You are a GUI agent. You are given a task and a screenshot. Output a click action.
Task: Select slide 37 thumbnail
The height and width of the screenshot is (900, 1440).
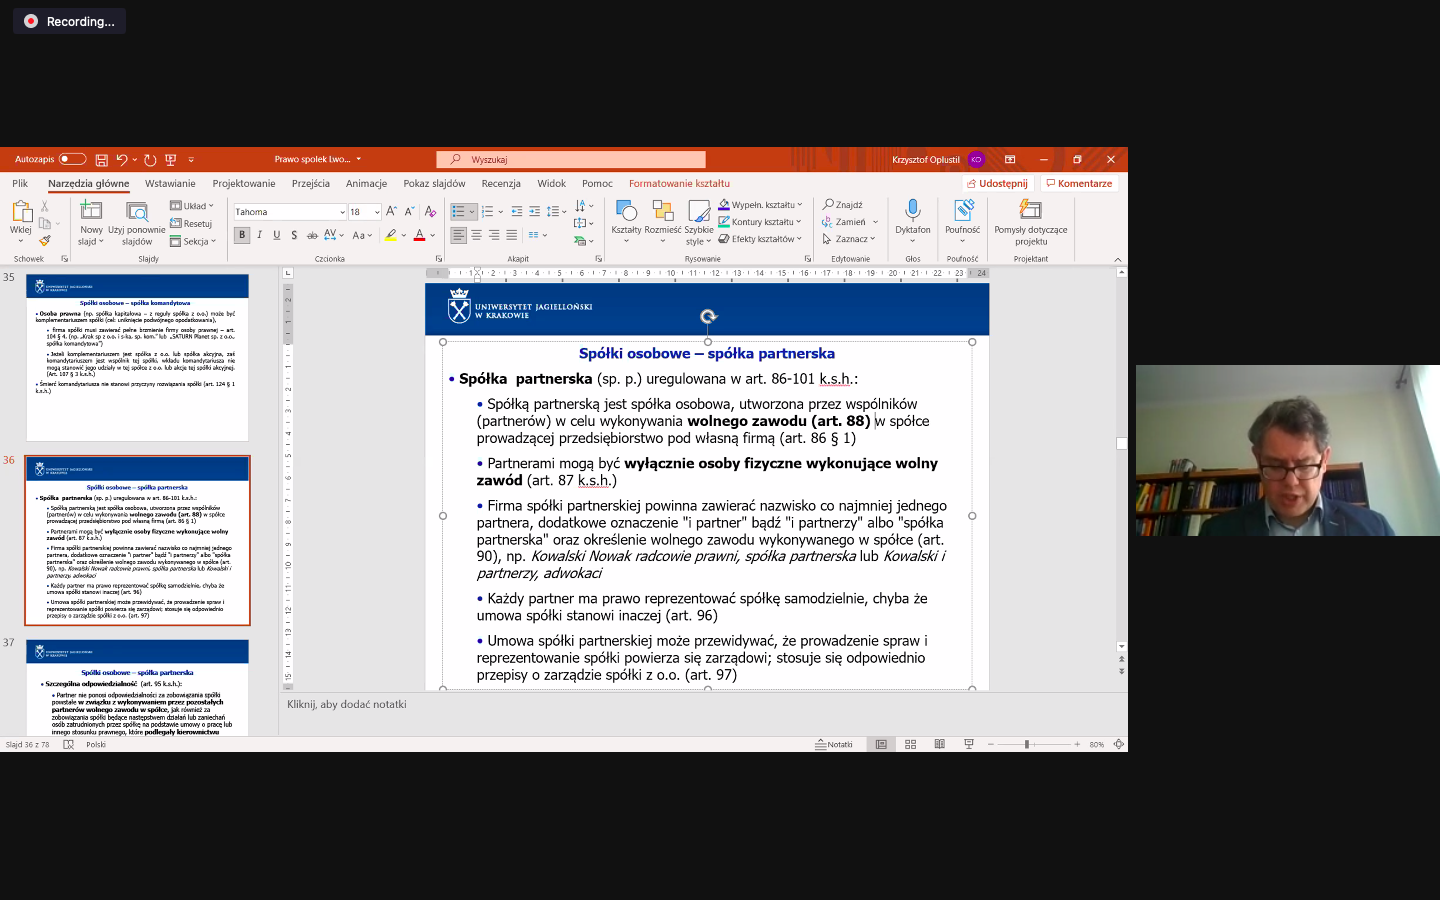coord(137,688)
